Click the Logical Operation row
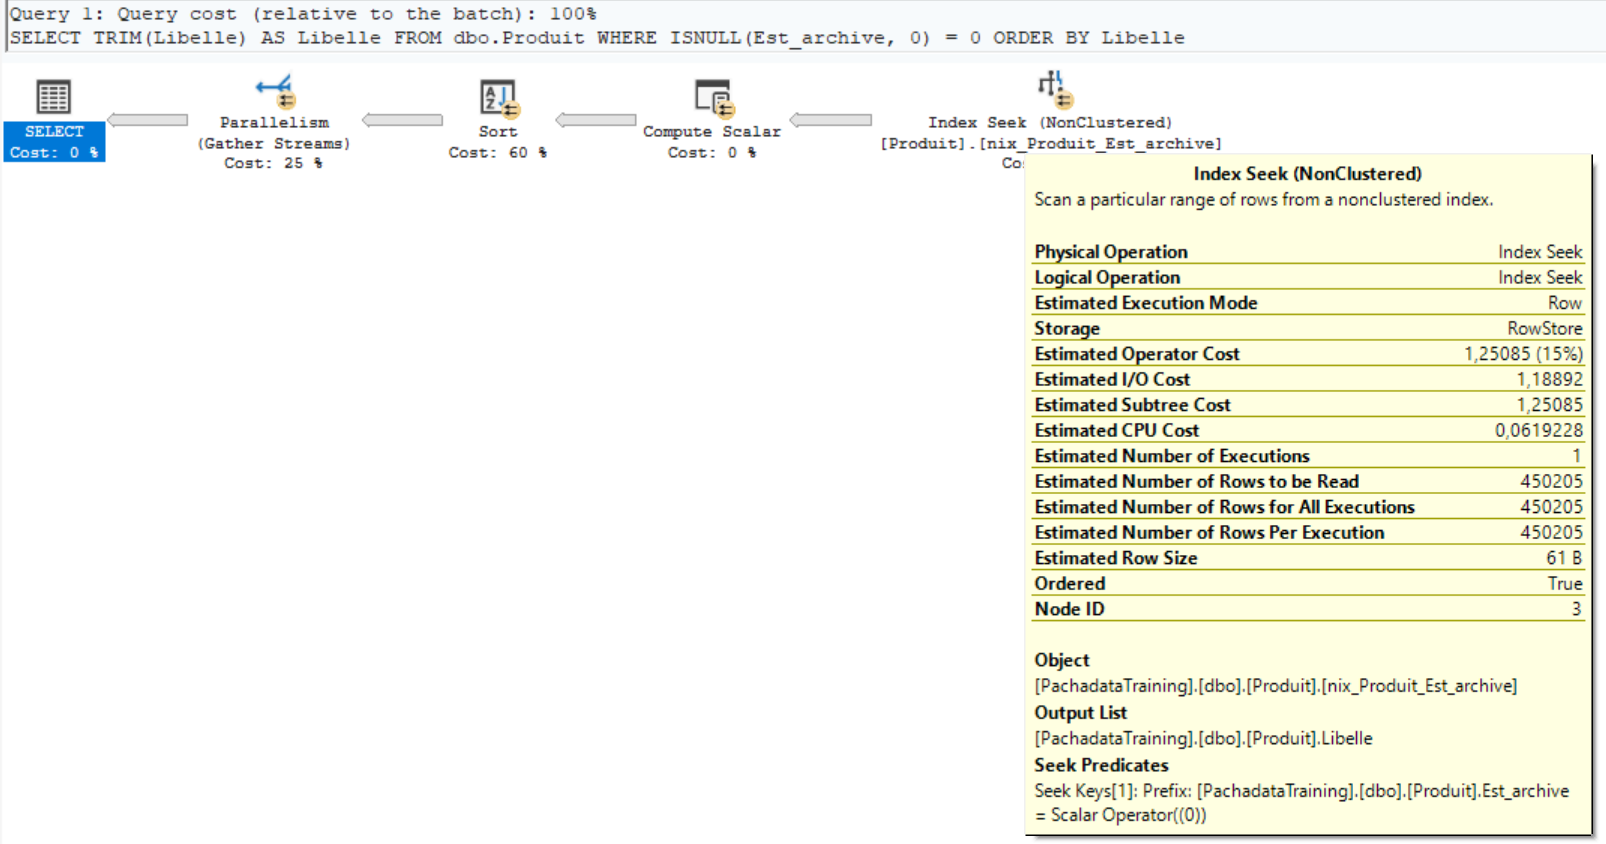This screenshot has width=1606, height=844. pyautogui.click(x=1308, y=277)
